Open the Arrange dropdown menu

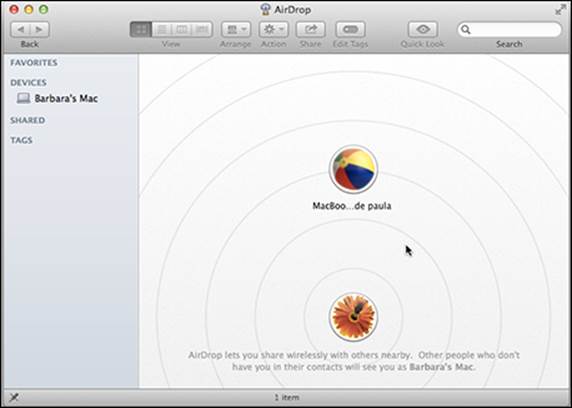pyautogui.click(x=236, y=30)
